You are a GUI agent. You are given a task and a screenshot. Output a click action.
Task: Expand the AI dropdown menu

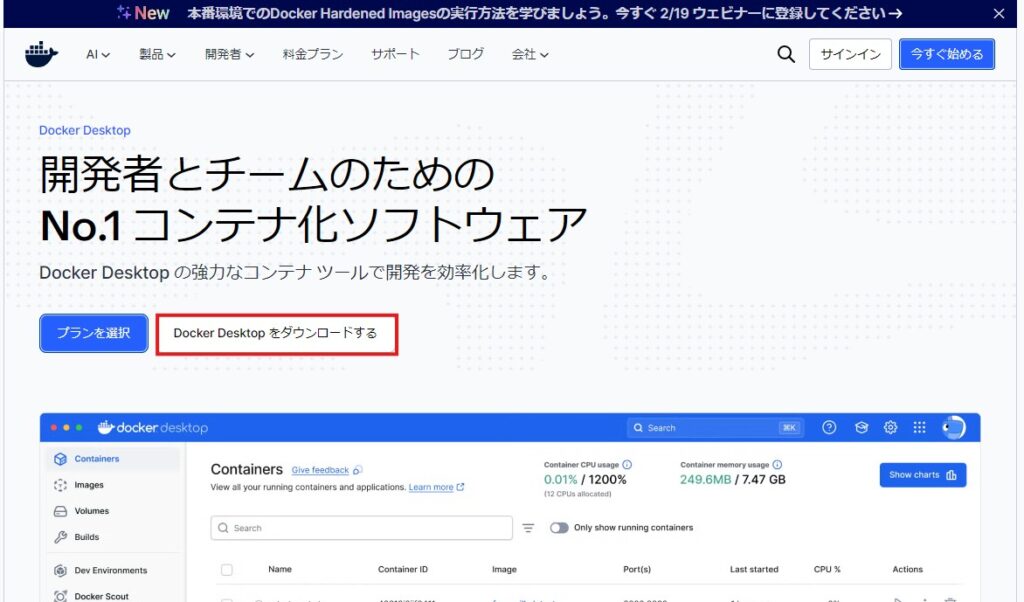(98, 55)
